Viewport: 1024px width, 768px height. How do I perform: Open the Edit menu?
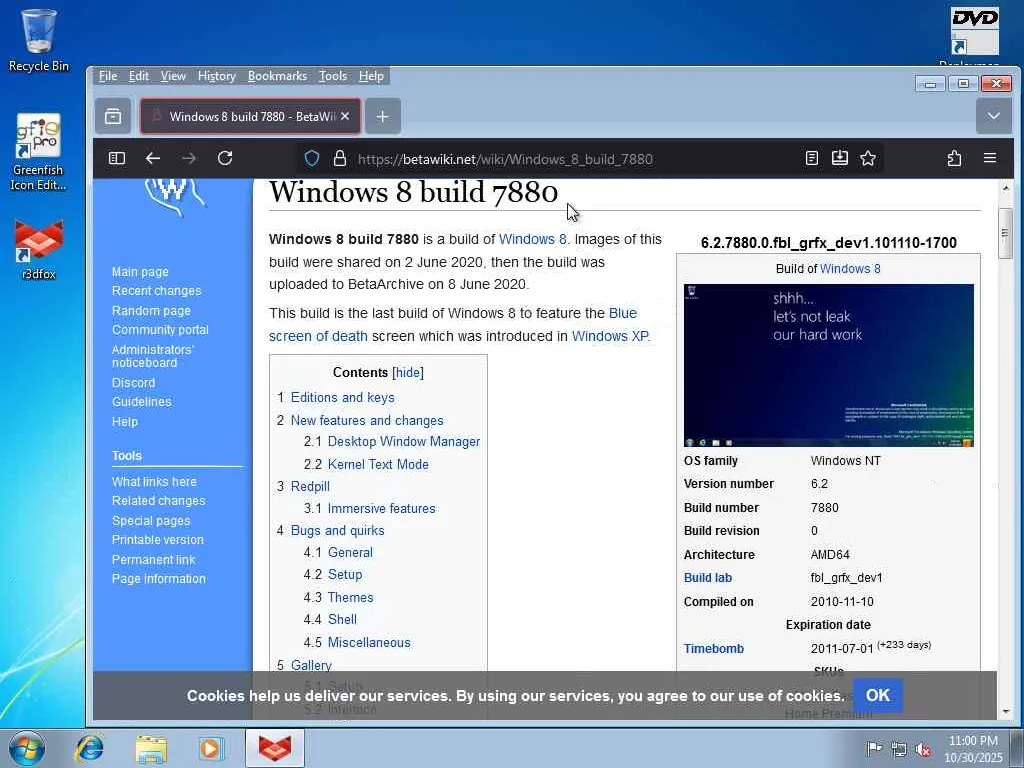[138, 76]
